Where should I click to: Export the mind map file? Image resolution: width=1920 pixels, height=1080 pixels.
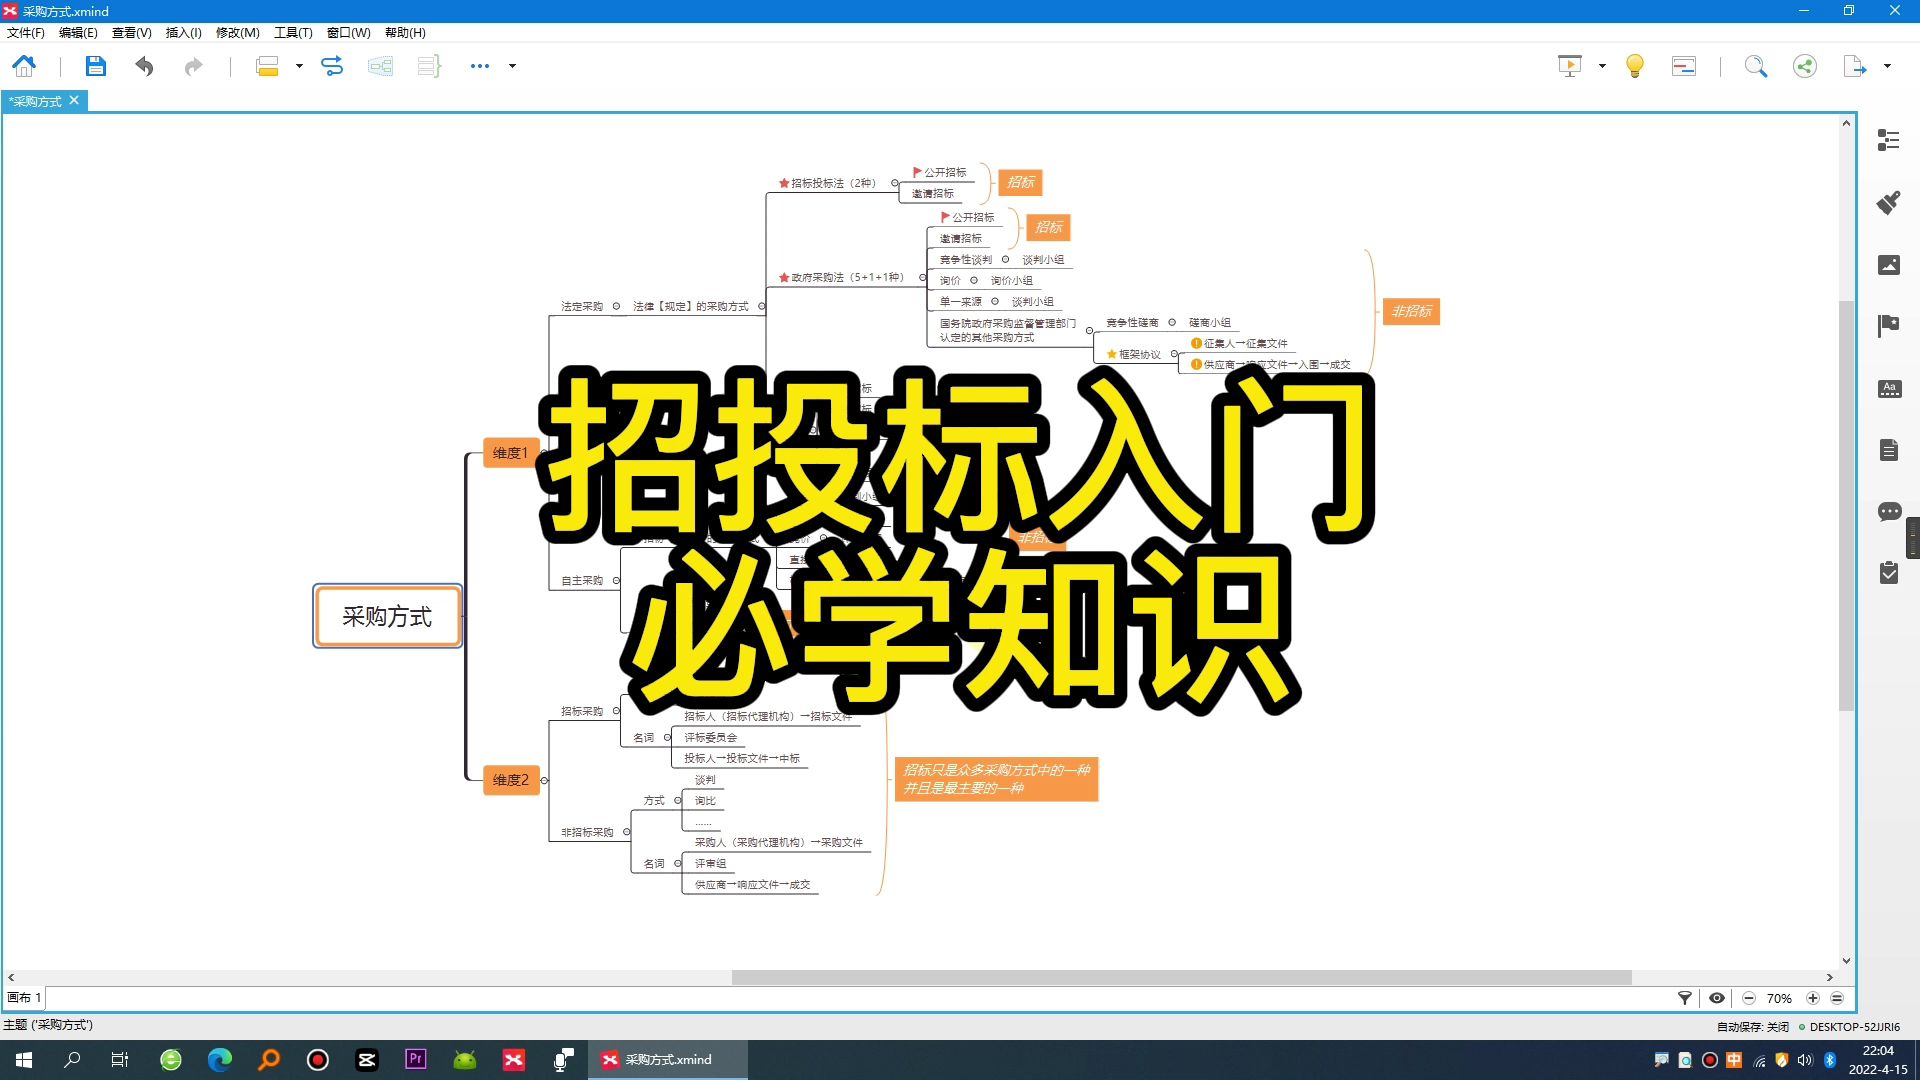(x=1855, y=66)
